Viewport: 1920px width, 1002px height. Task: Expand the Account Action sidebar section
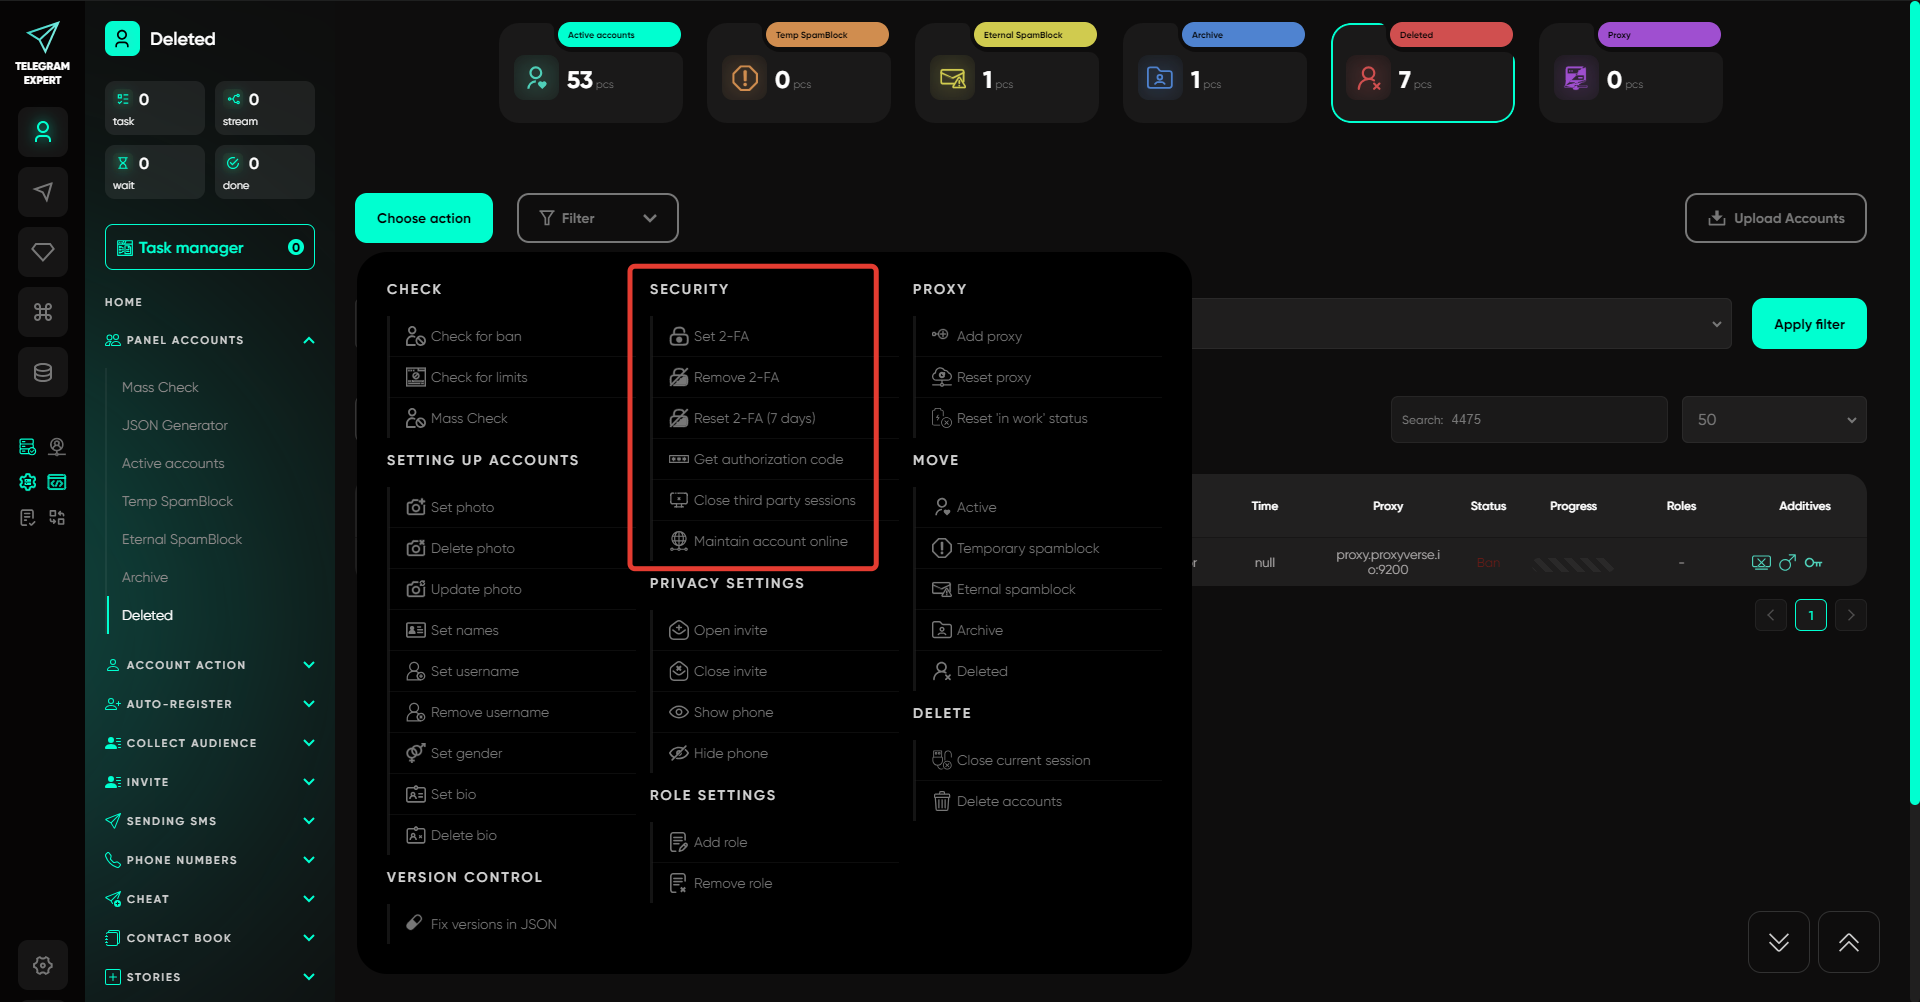point(210,665)
